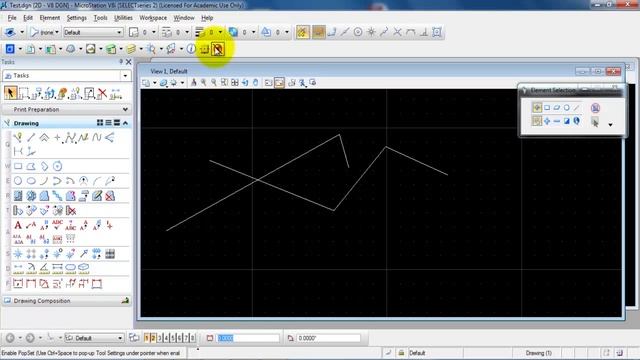Expand the Print Preparation section
Screen dimensions: 640x360
(x=125, y=110)
